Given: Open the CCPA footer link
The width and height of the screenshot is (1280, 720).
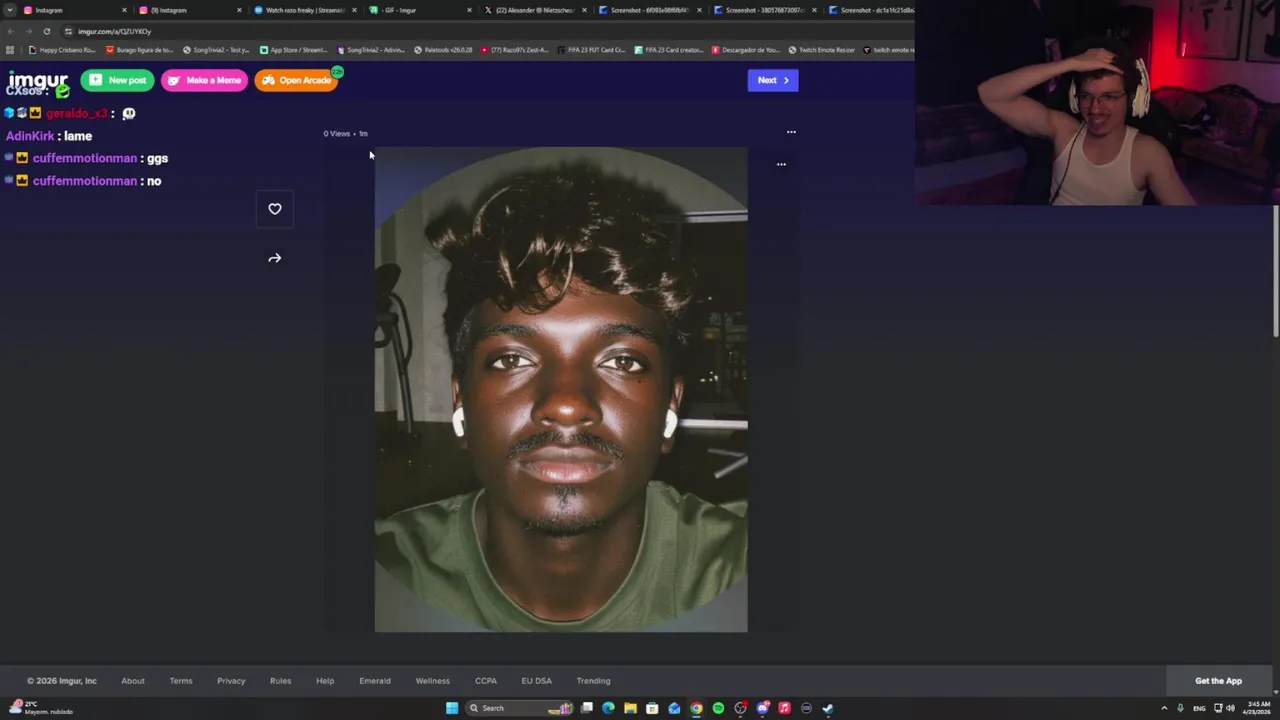Looking at the screenshot, I should [x=486, y=681].
